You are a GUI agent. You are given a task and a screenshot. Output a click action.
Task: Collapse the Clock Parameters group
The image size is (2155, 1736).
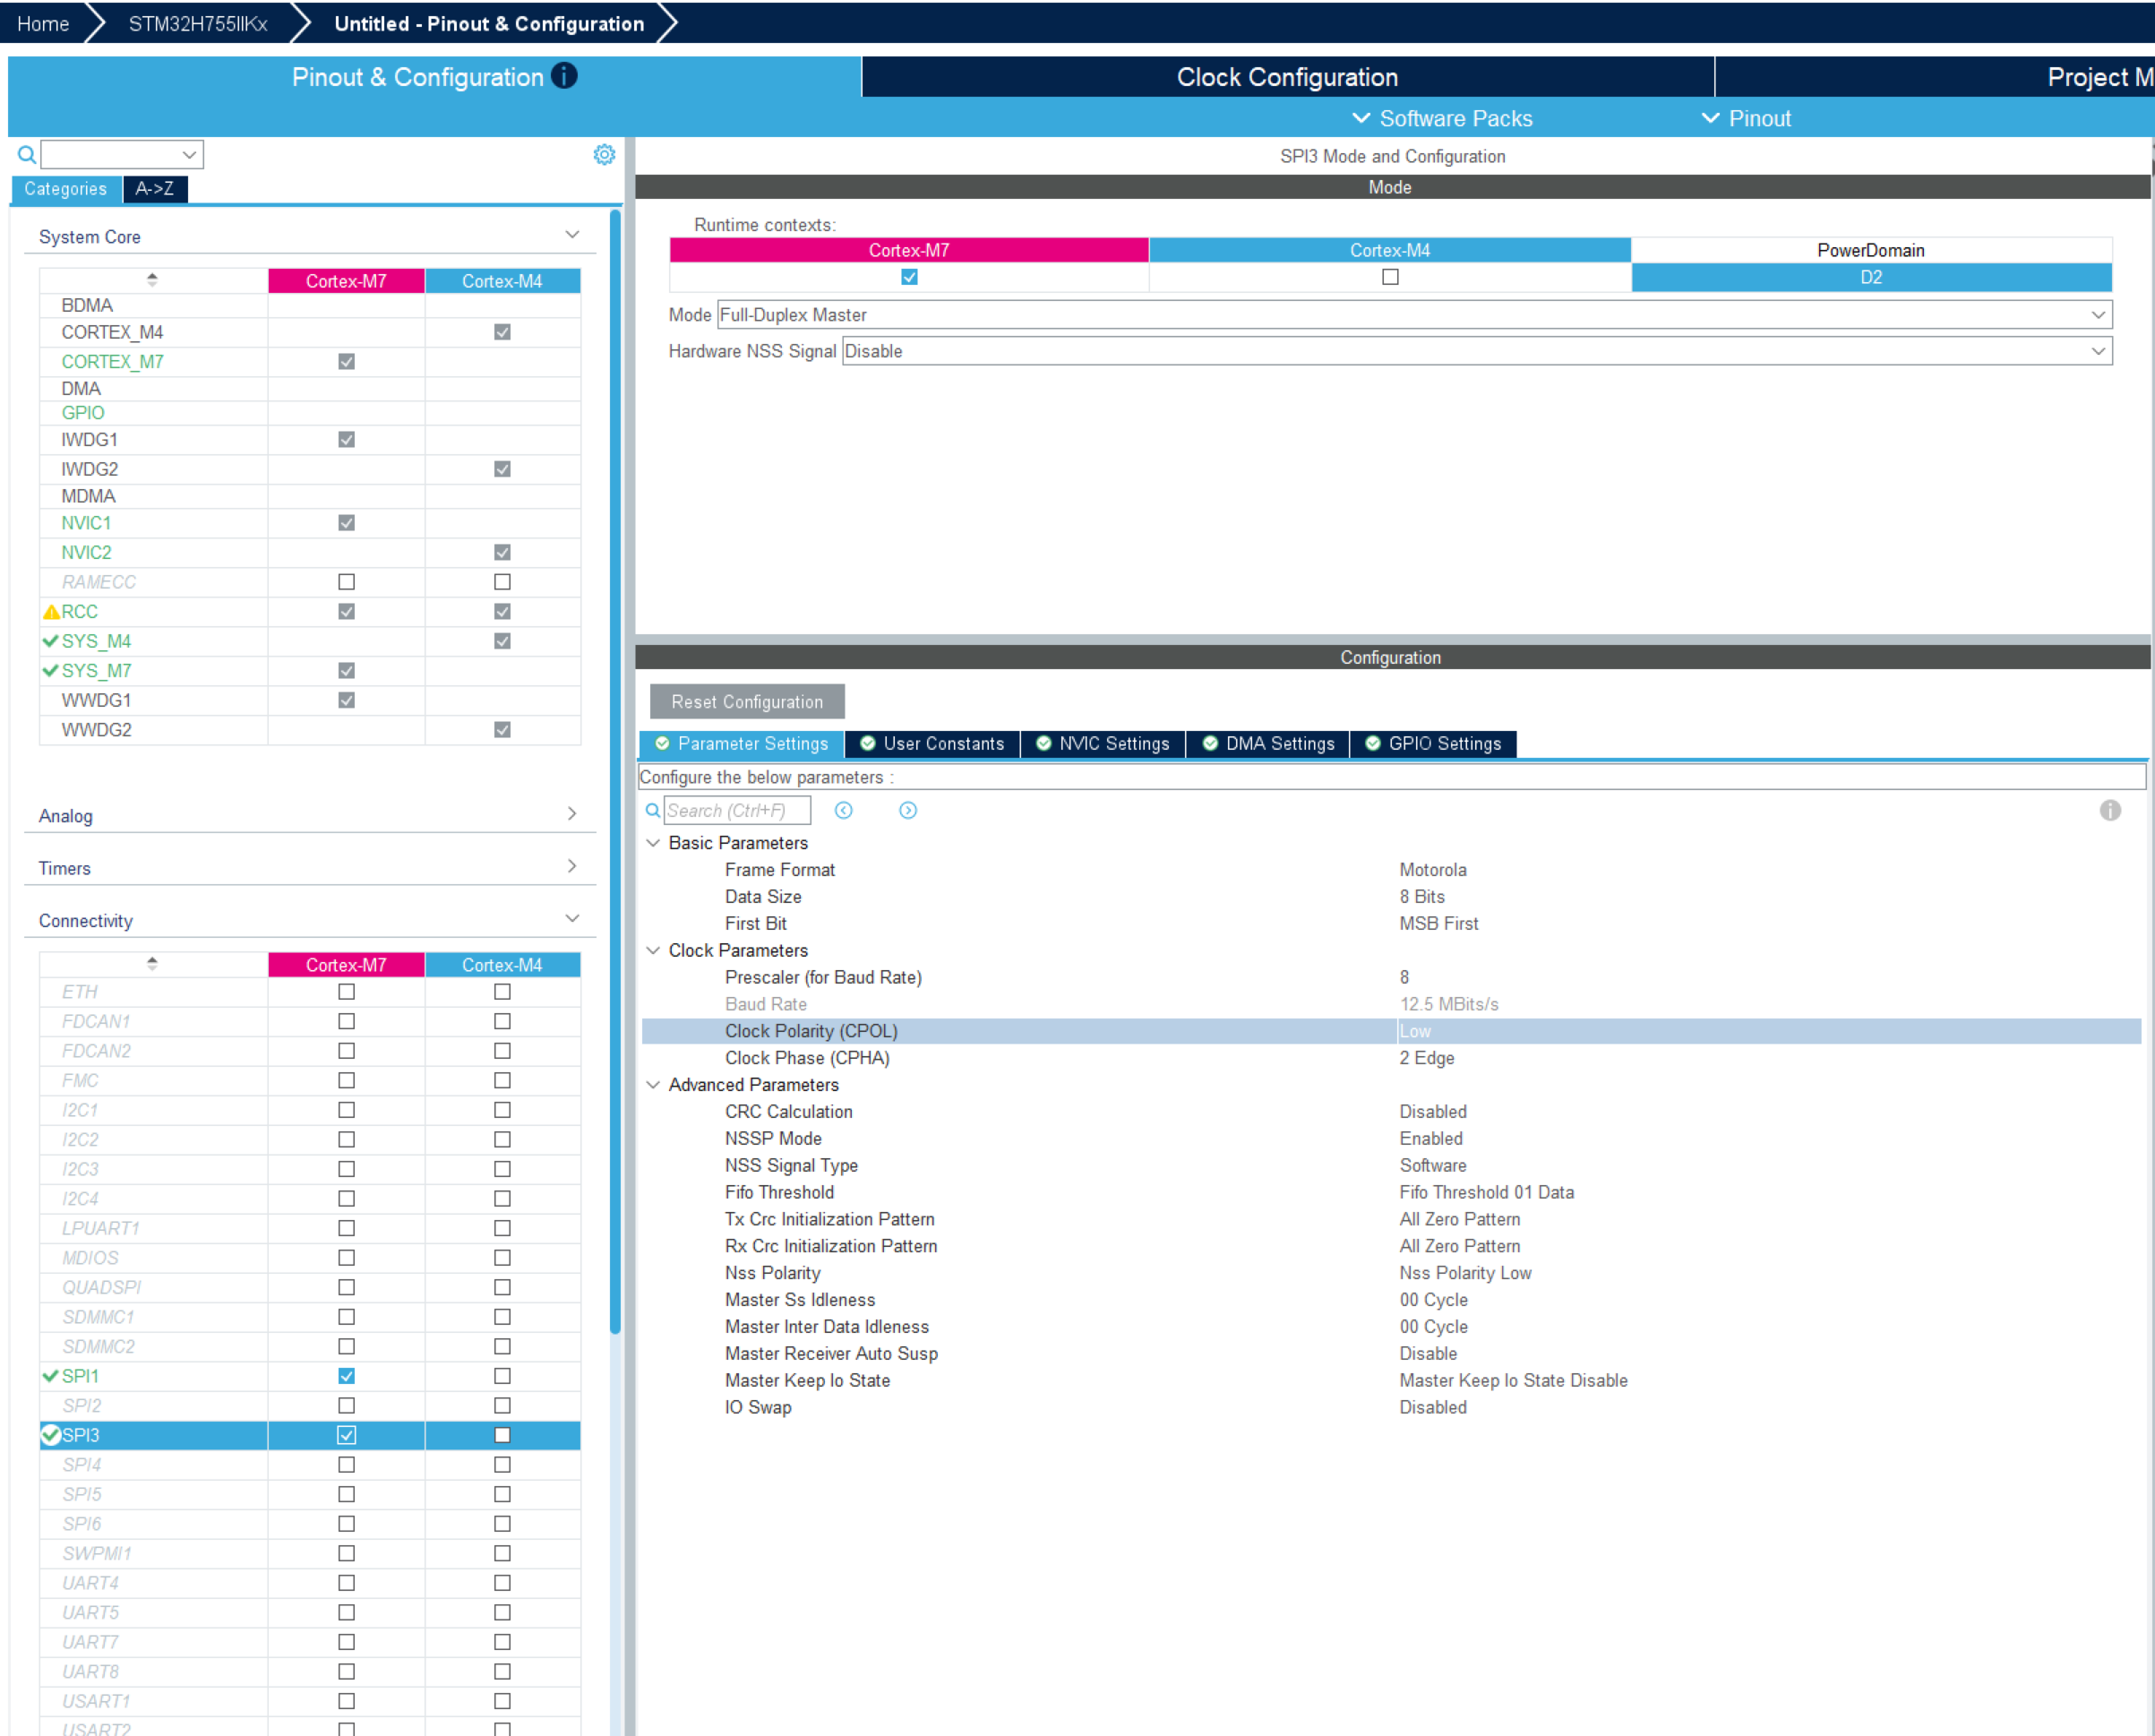[x=653, y=950]
